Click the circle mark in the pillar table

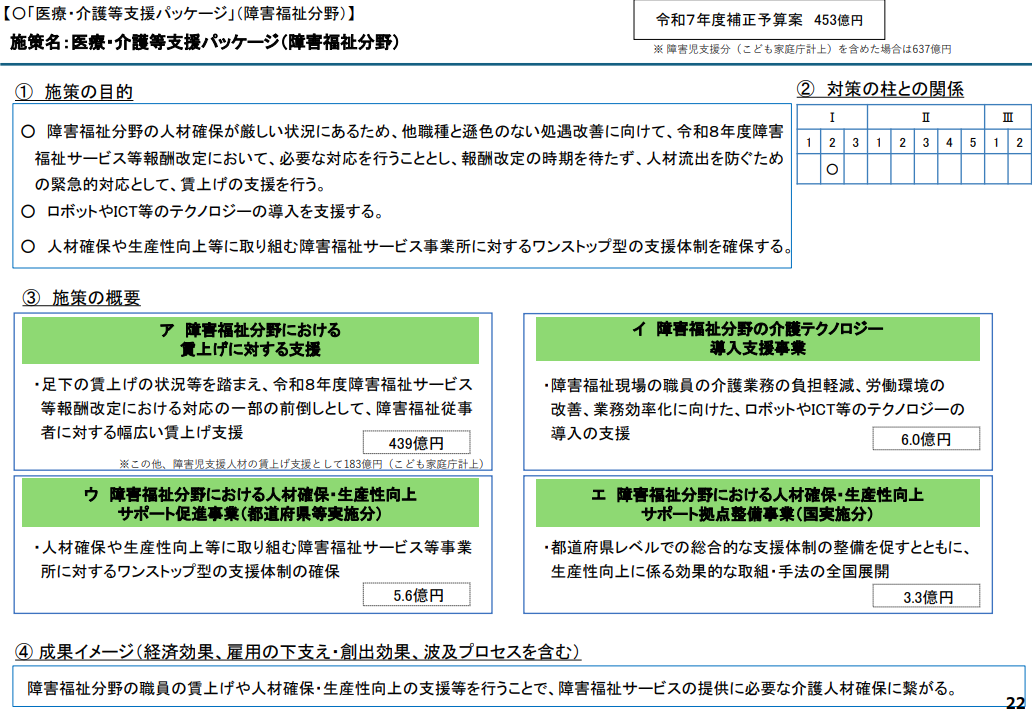[832, 170]
